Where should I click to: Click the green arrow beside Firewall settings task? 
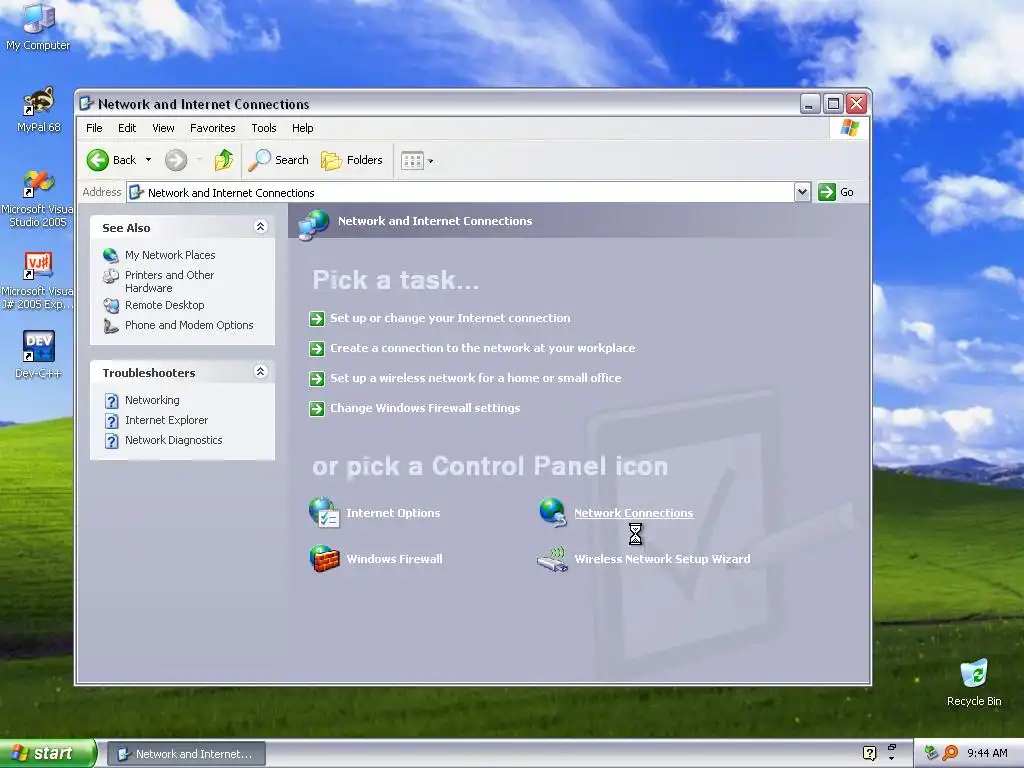[317, 409]
